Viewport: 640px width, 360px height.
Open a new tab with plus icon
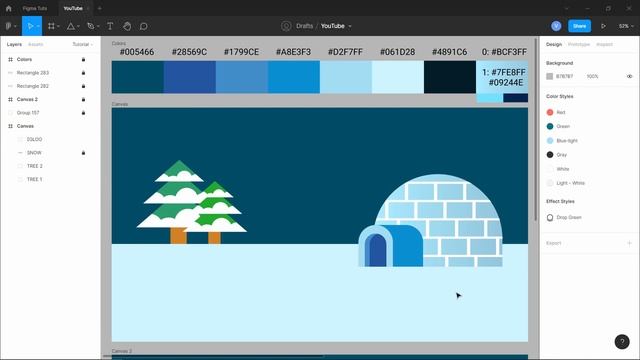pyautogui.click(x=100, y=8)
